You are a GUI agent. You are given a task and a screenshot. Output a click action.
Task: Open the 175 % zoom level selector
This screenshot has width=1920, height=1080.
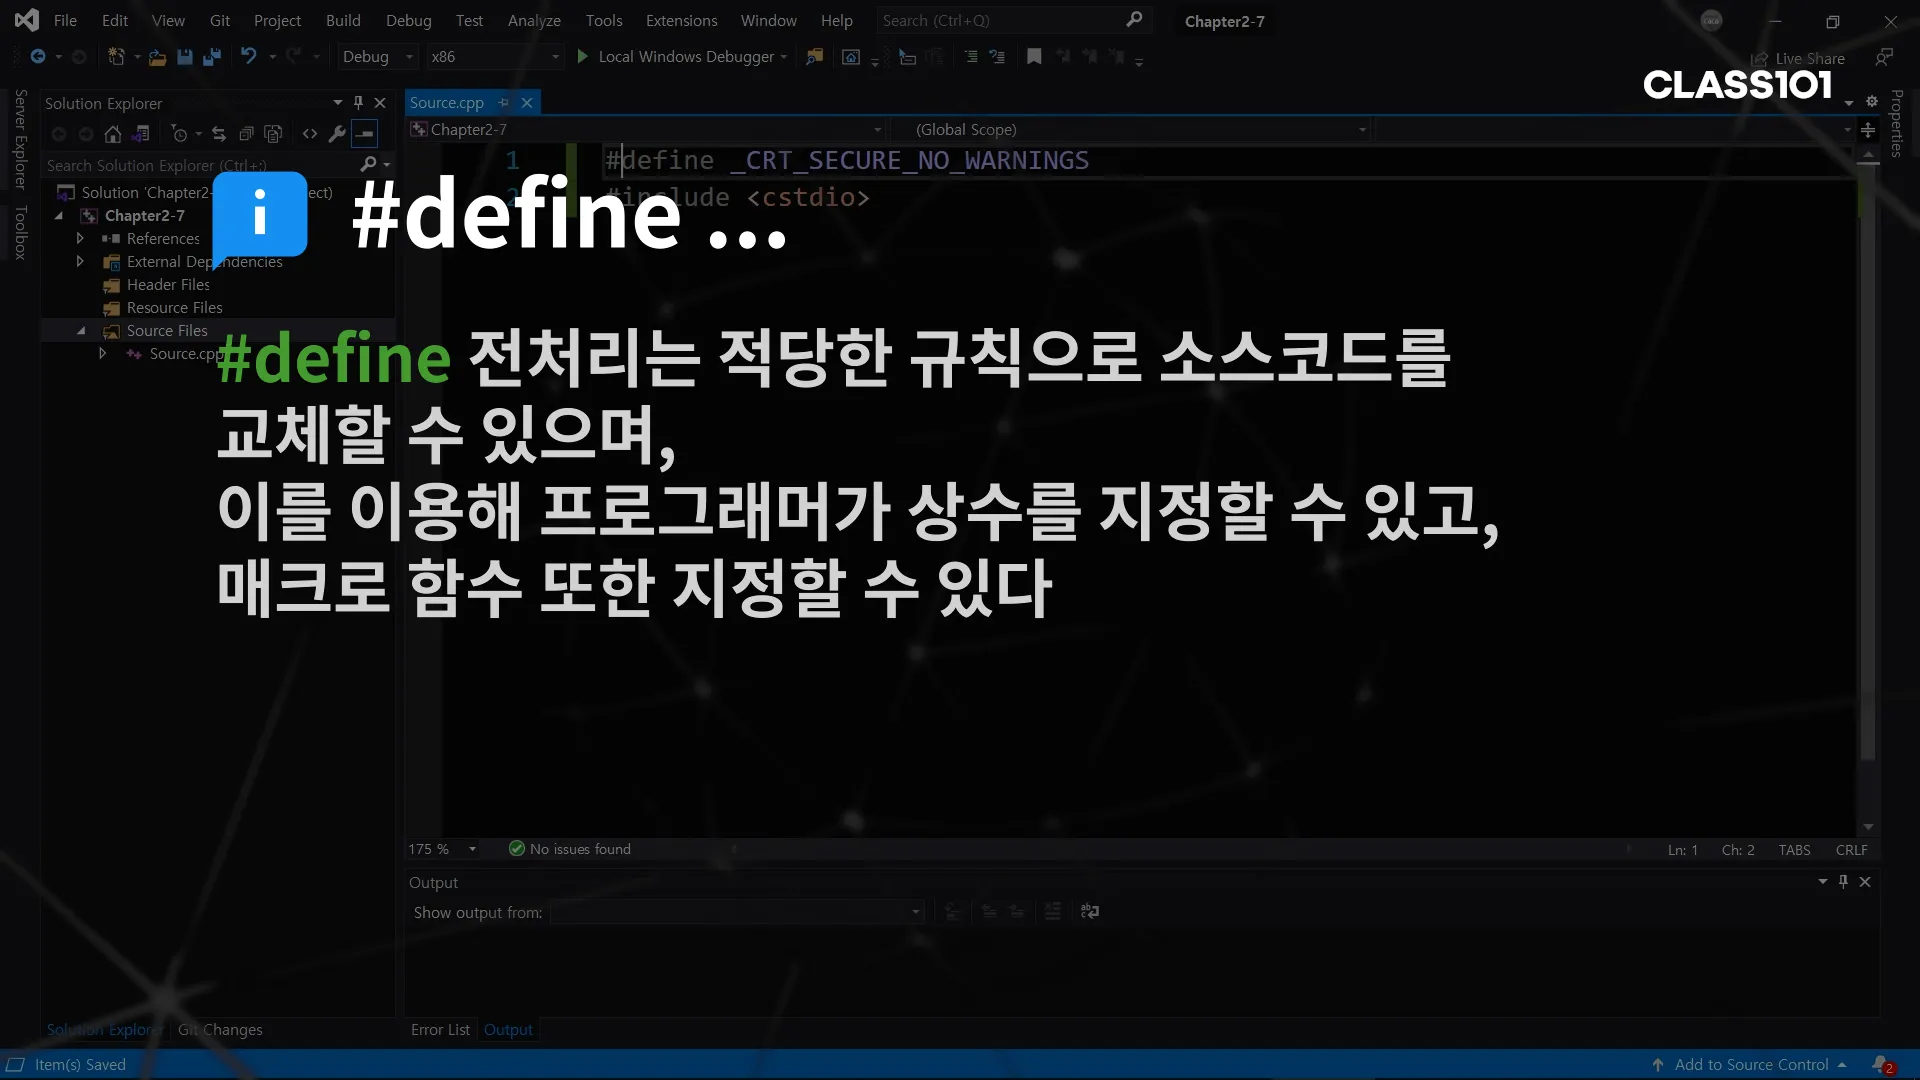click(472, 850)
